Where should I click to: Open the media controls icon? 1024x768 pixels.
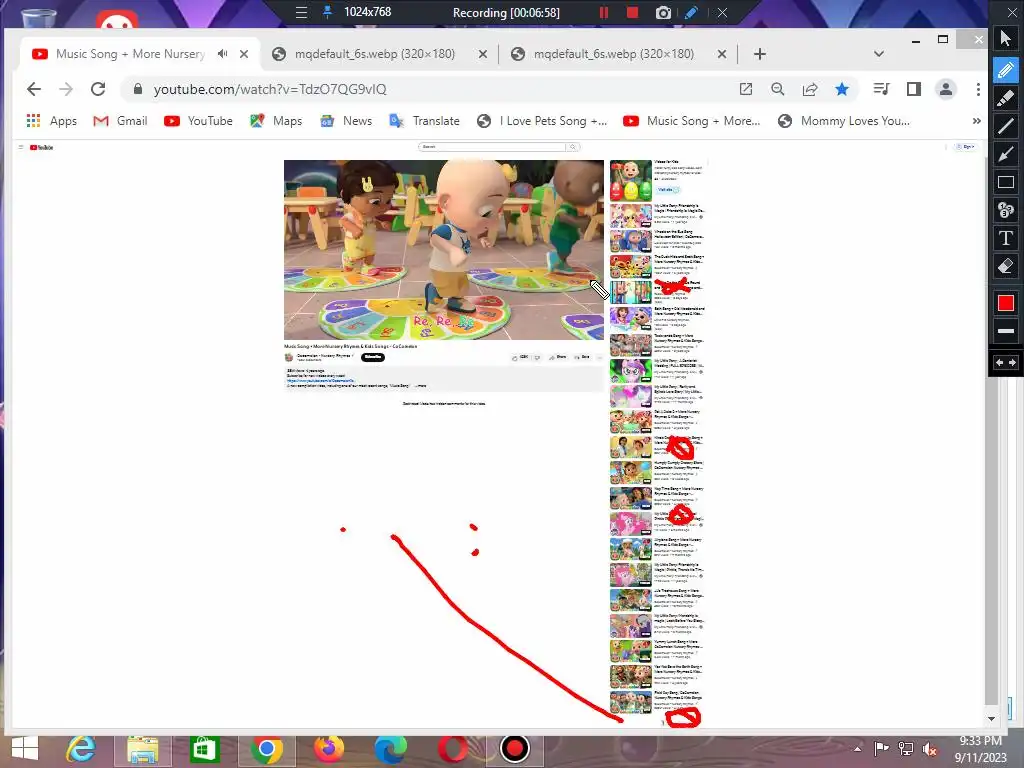pos(881,89)
